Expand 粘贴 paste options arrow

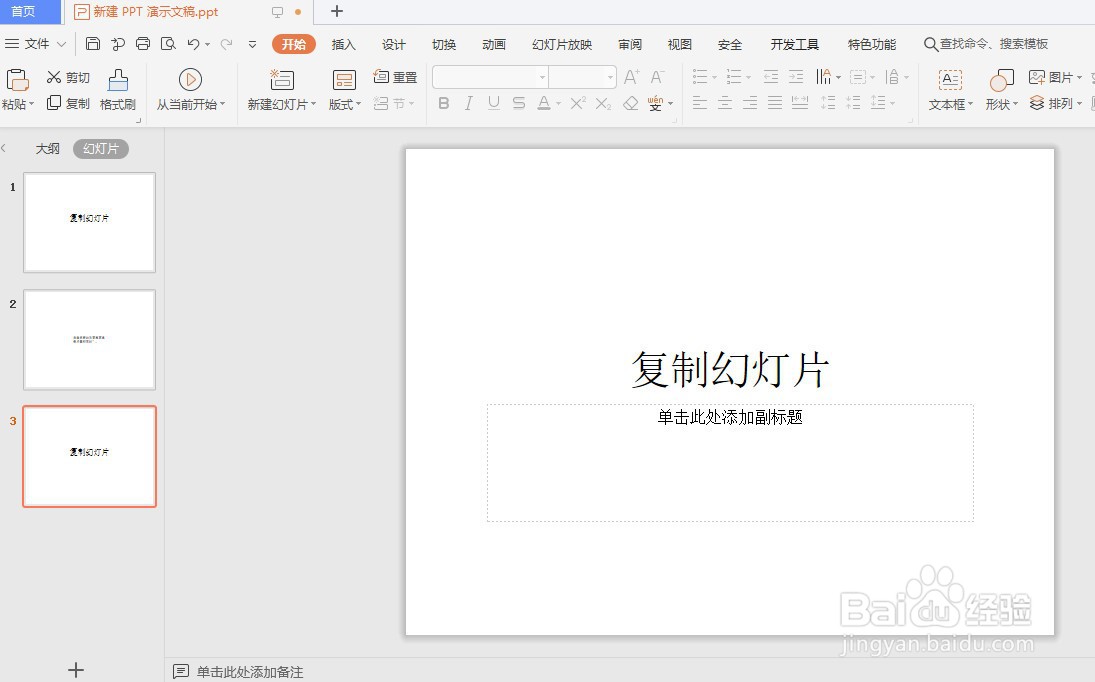click(31, 104)
